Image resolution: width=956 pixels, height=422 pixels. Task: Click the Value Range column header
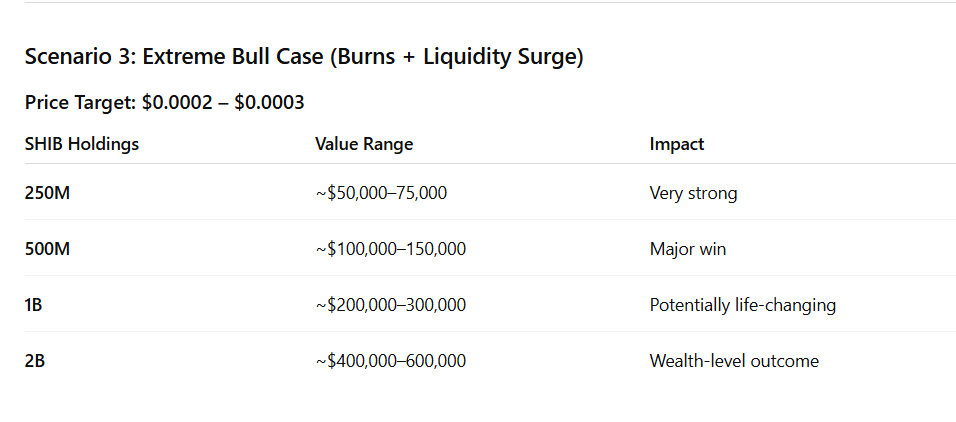tap(364, 144)
